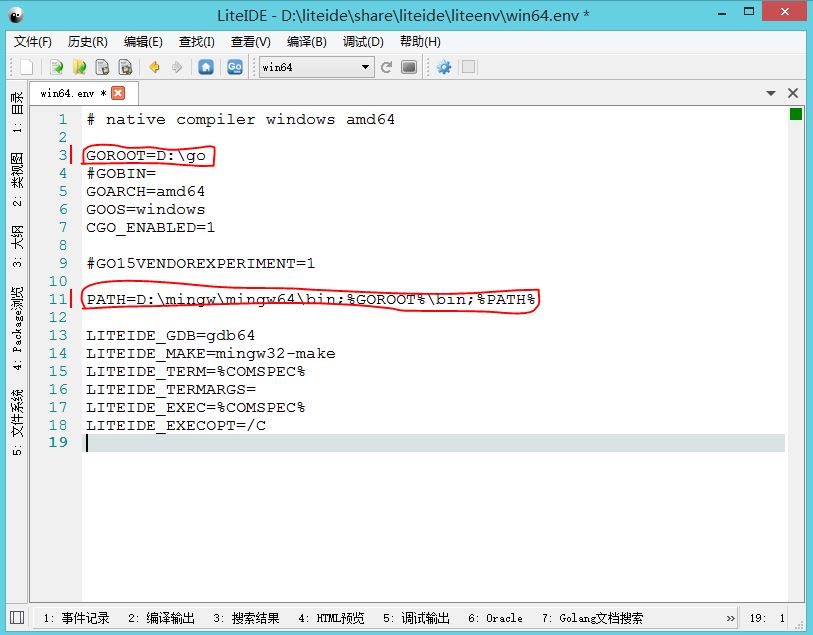Show the 7: Golang文档搜索 panel
The width and height of the screenshot is (813, 635).
click(x=593, y=618)
